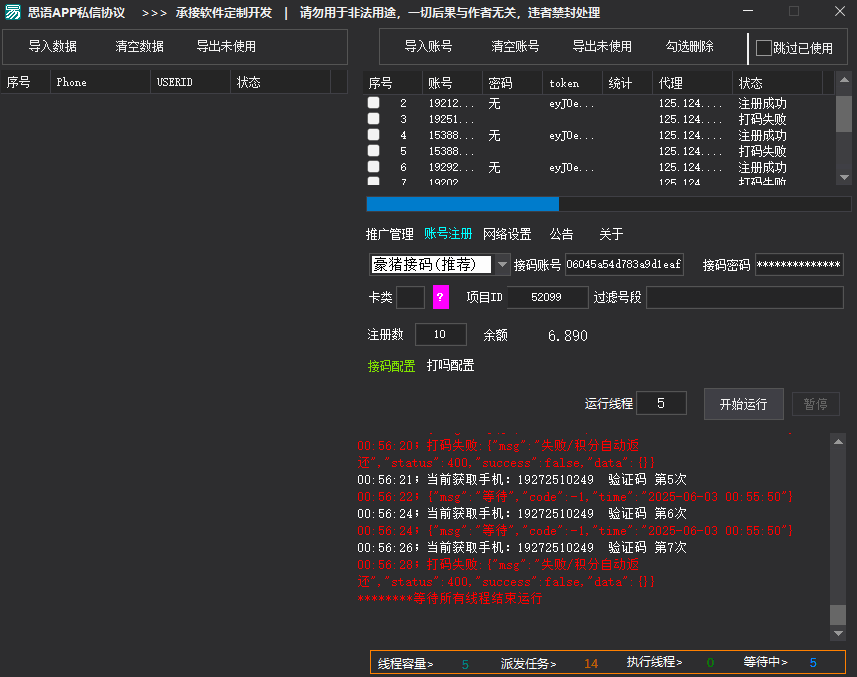Open the 接码配置 settings link

pos(393,366)
